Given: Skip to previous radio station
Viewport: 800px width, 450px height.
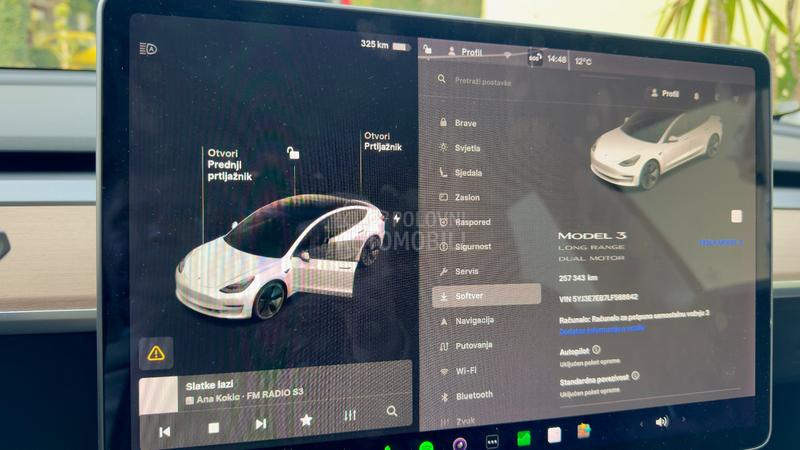Looking at the screenshot, I should [x=164, y=432].
